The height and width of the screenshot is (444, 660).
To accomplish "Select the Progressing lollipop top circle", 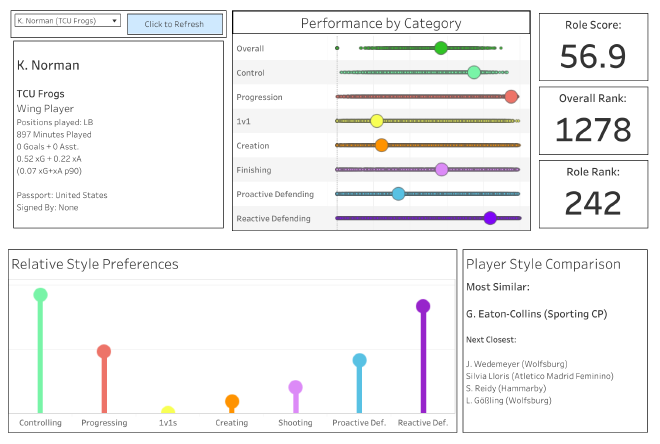I will click(104, 351).
